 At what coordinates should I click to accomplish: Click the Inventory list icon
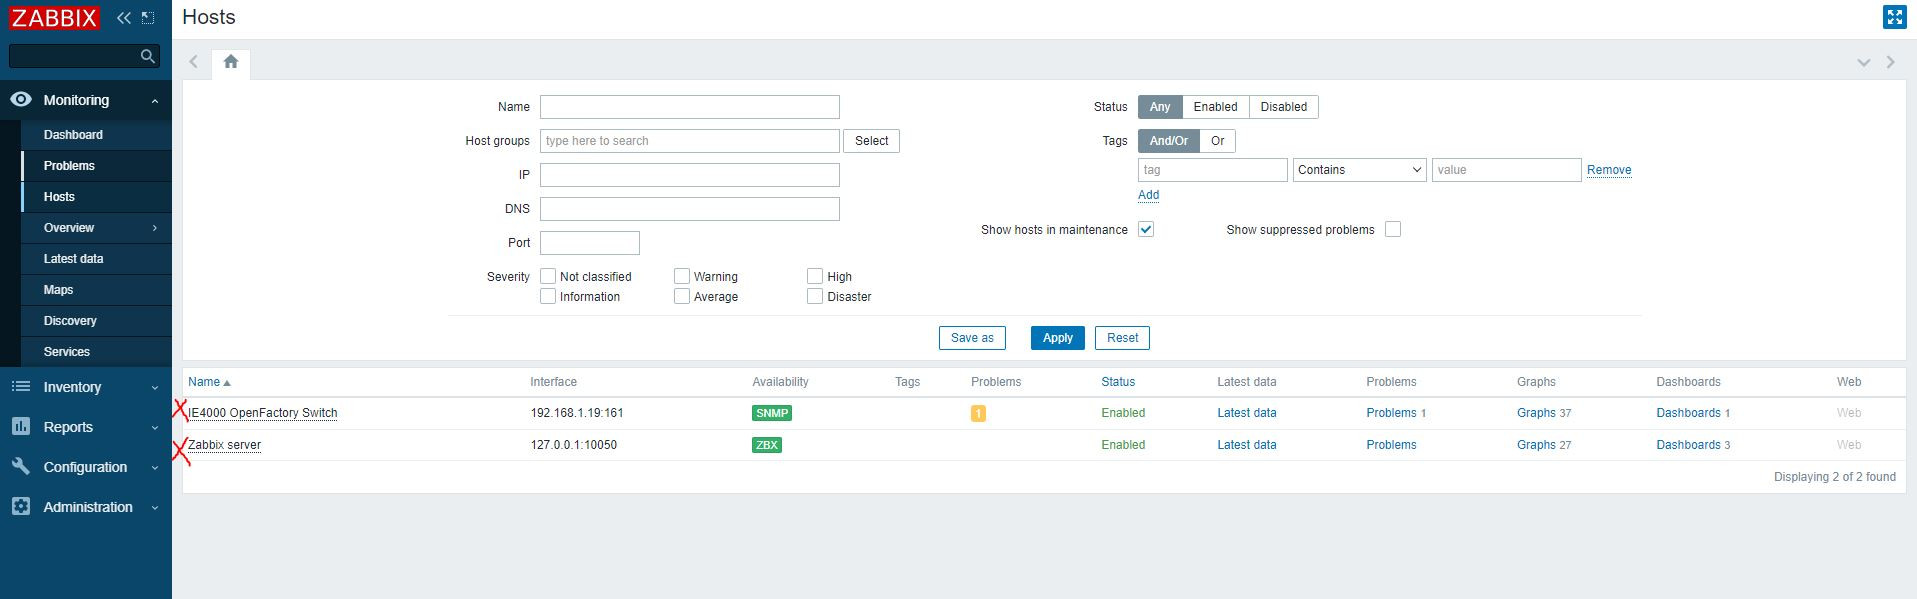tap(21, 387)
